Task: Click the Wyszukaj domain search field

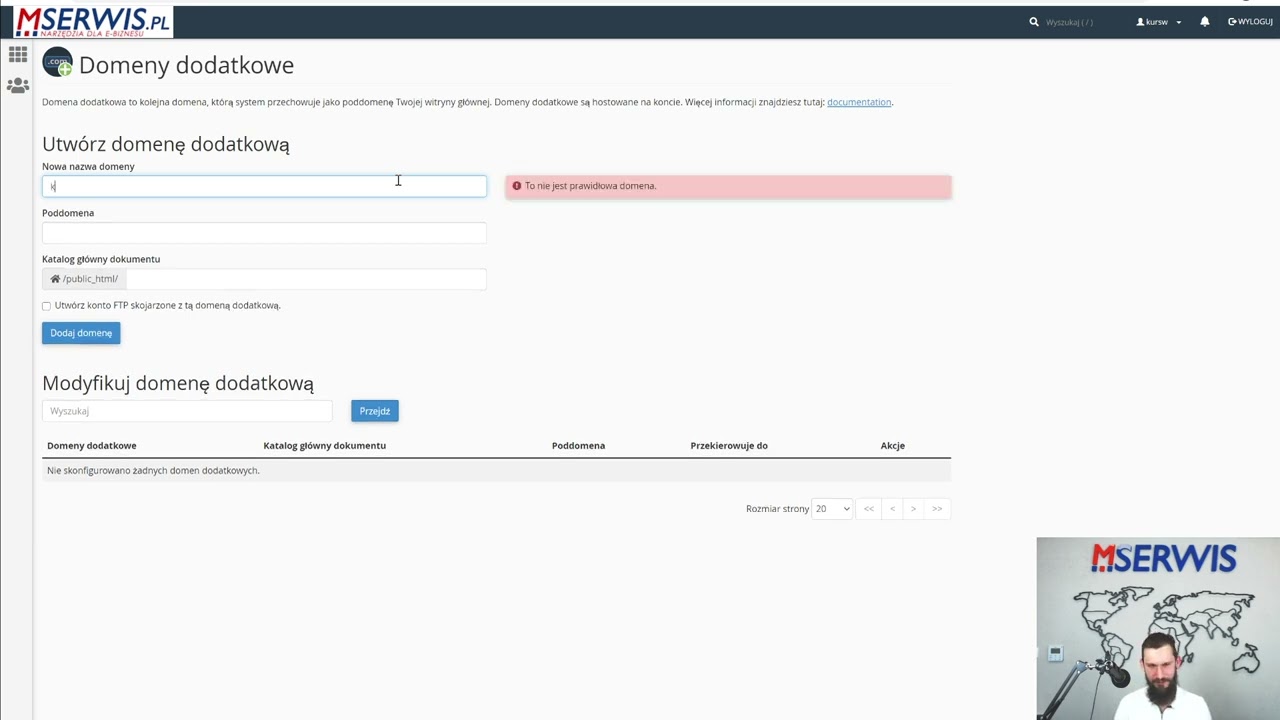Action: click(x=187, y=411)
